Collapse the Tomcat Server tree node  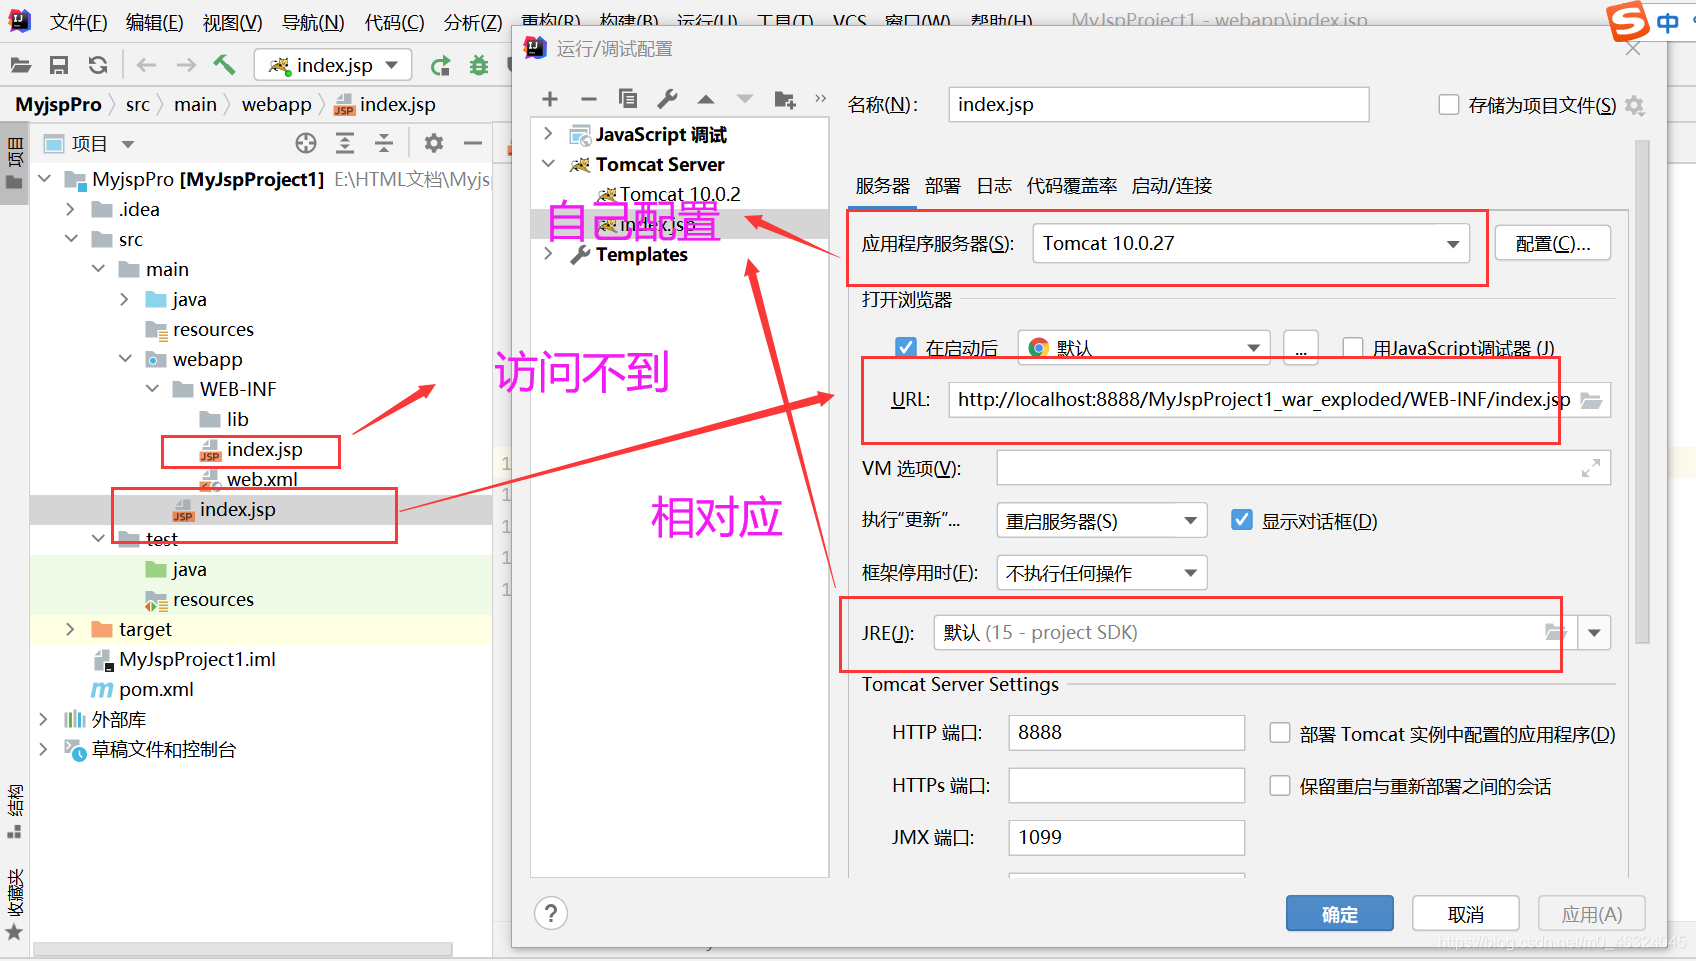click(548, 164)
